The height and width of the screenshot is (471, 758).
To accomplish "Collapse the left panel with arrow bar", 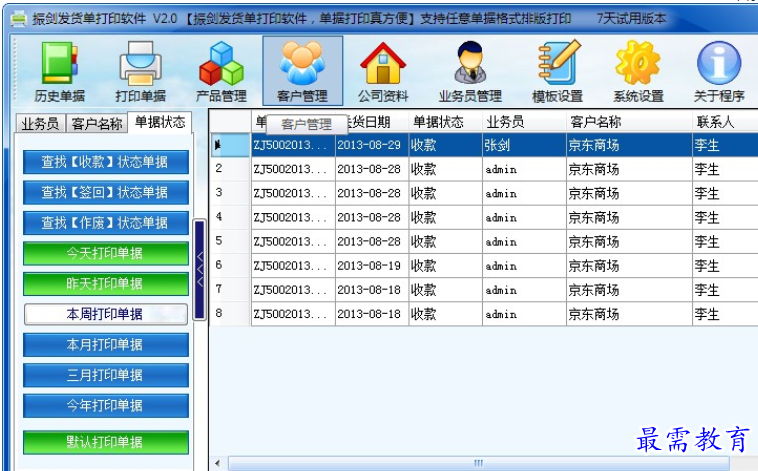I will point(200,269).
